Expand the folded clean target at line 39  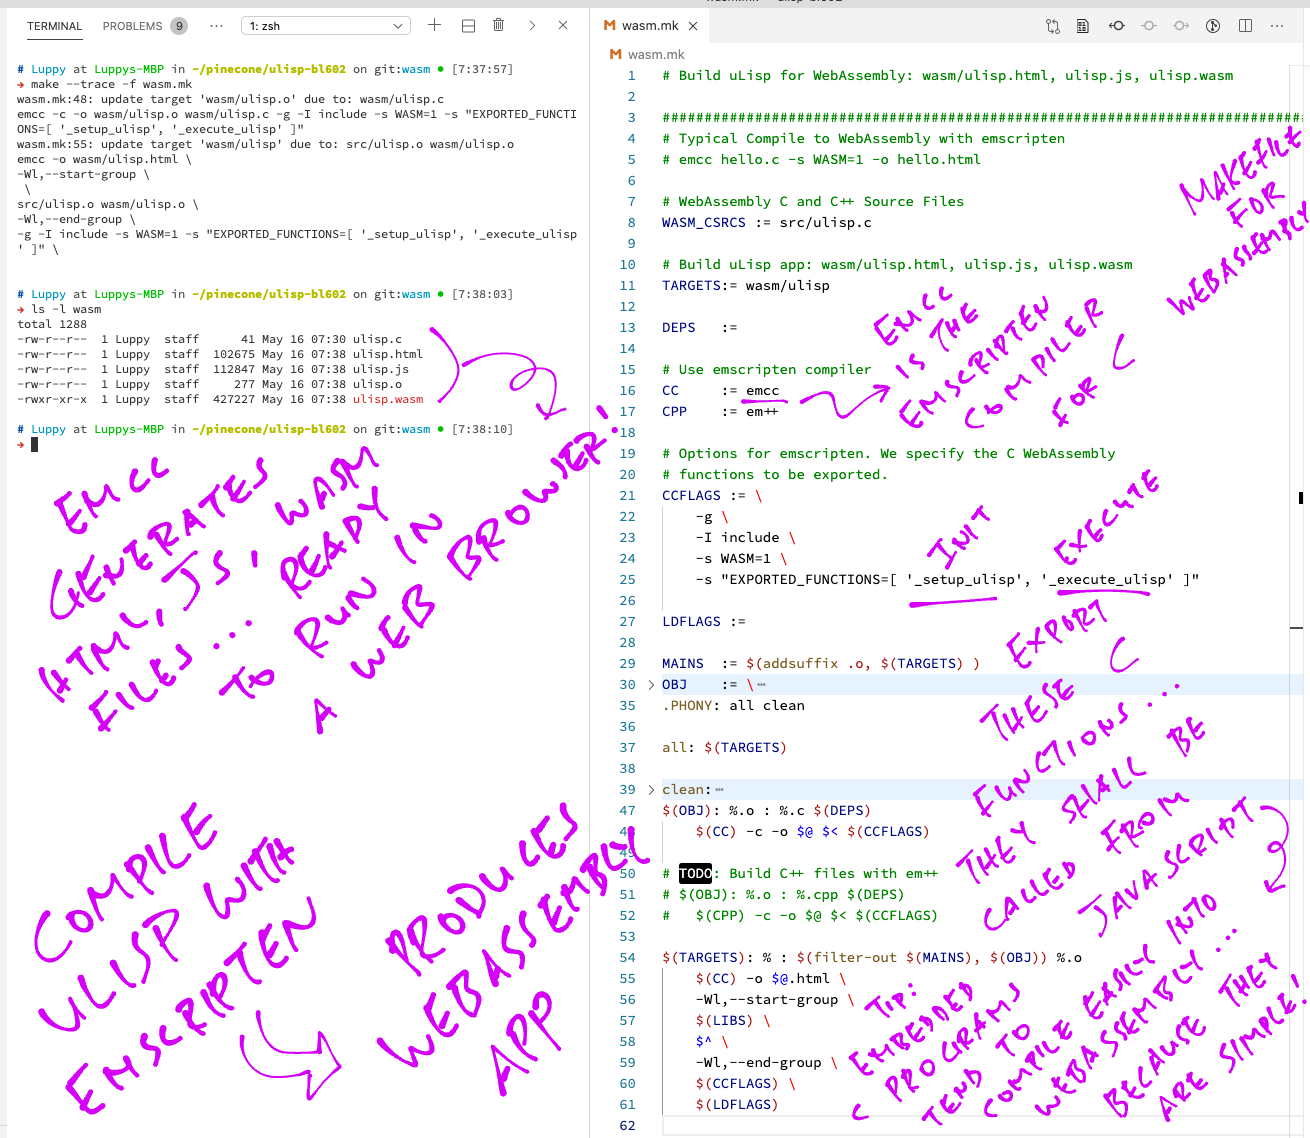pyautogui.click(x=650, y=789)
